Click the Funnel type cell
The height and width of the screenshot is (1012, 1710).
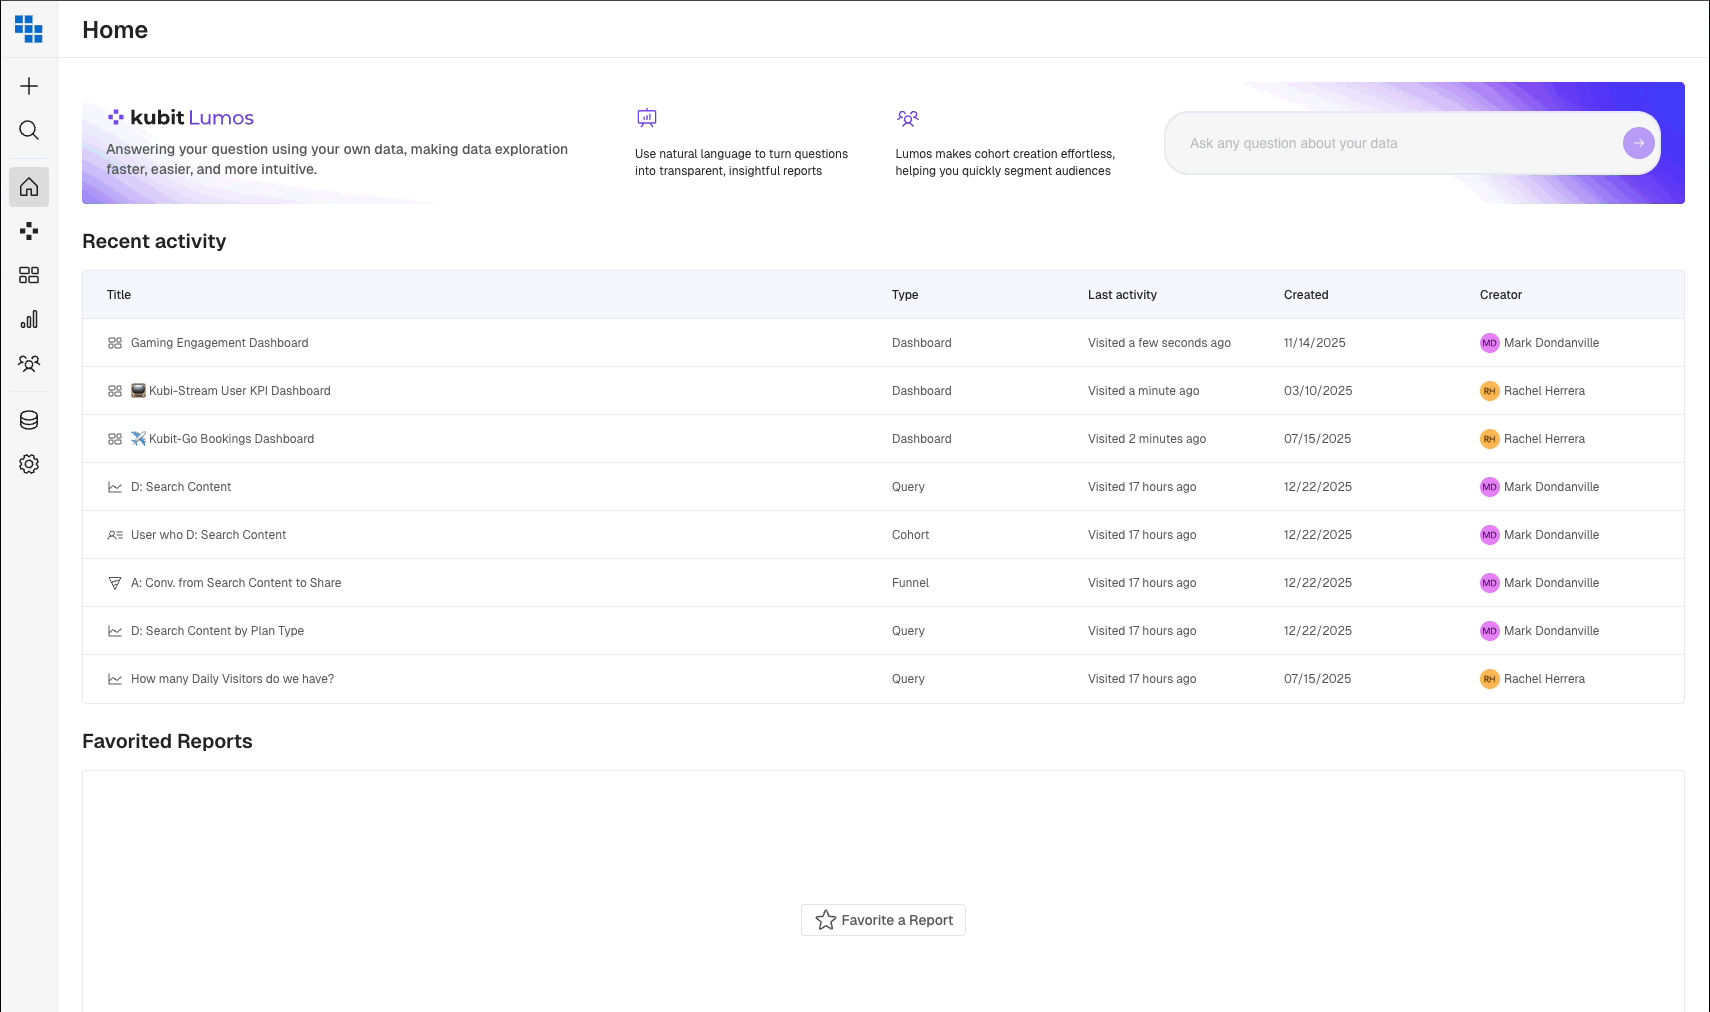click(910, 583)
